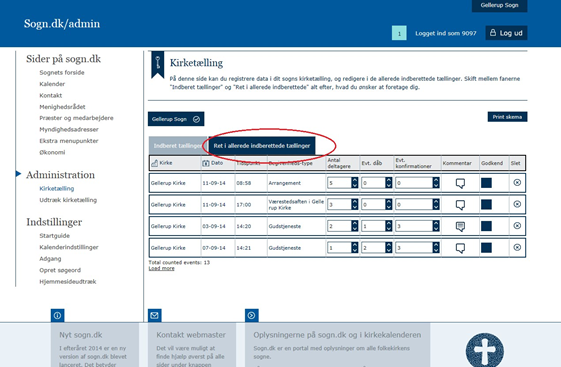Screen dimensions: 561x367
Task: Click the cross logo in the footer
Action: pos(485,351)
